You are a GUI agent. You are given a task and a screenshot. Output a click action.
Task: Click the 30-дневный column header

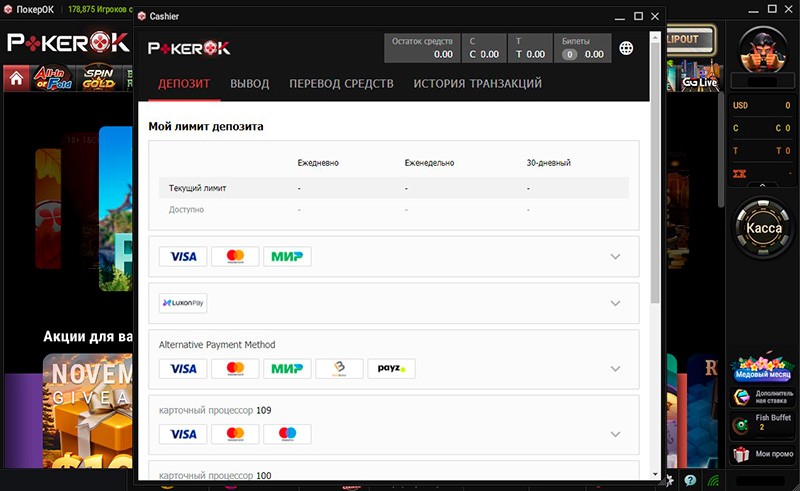click(x=548, y=163)
